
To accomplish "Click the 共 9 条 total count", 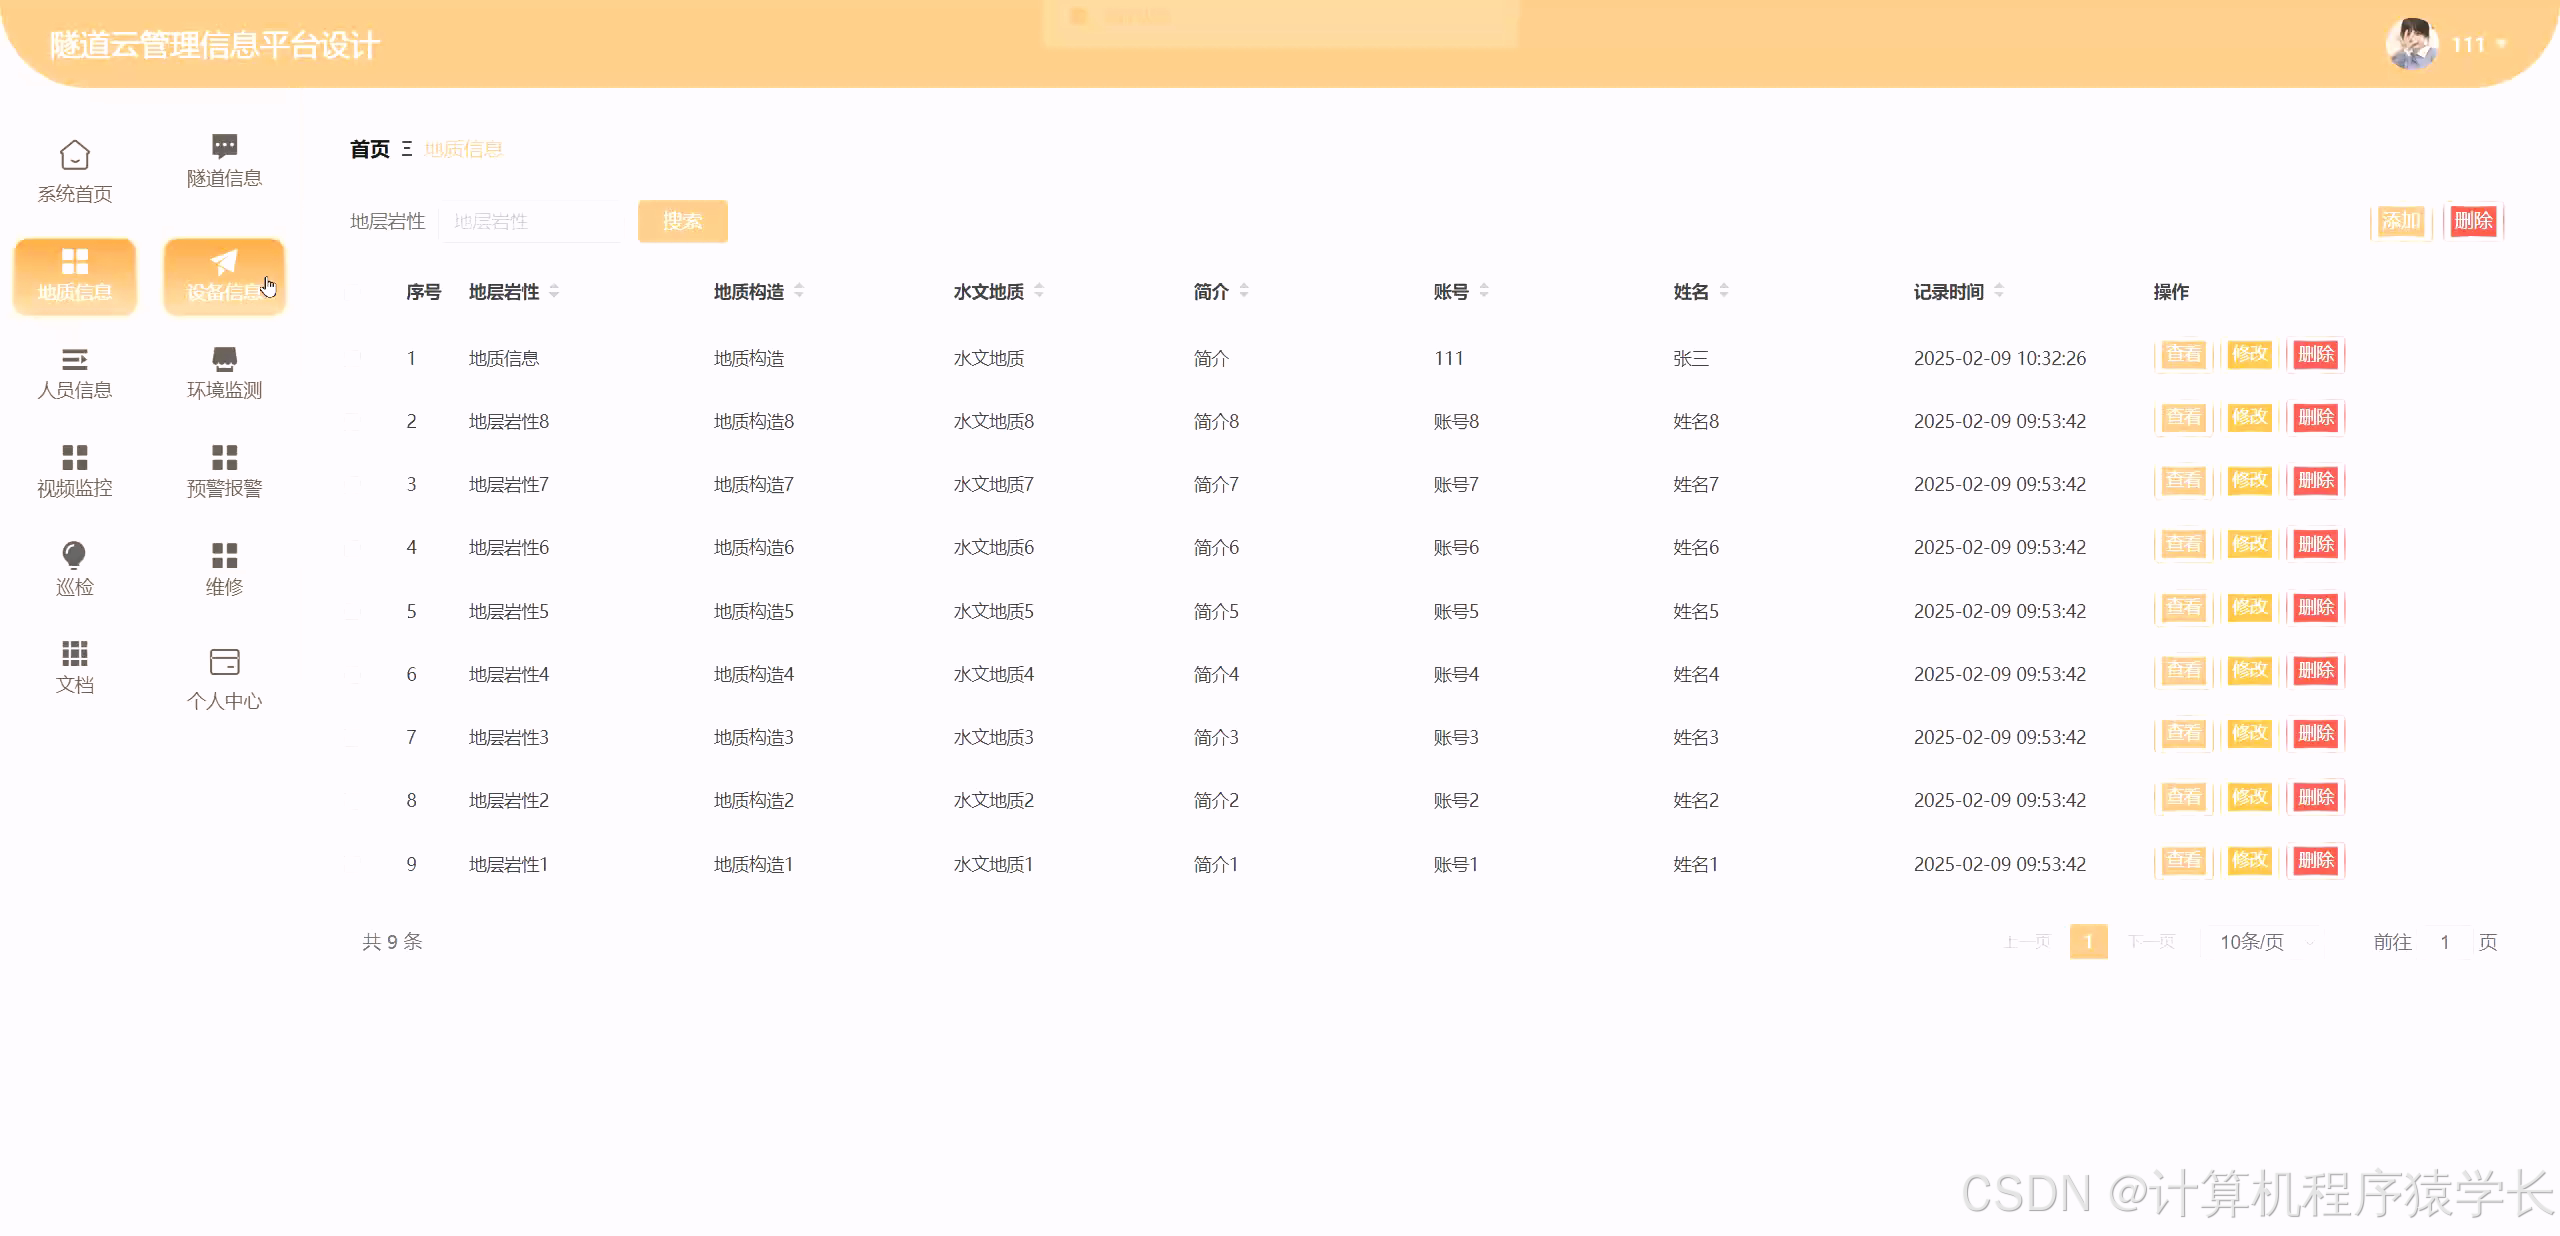I will [x=392, y=942].
